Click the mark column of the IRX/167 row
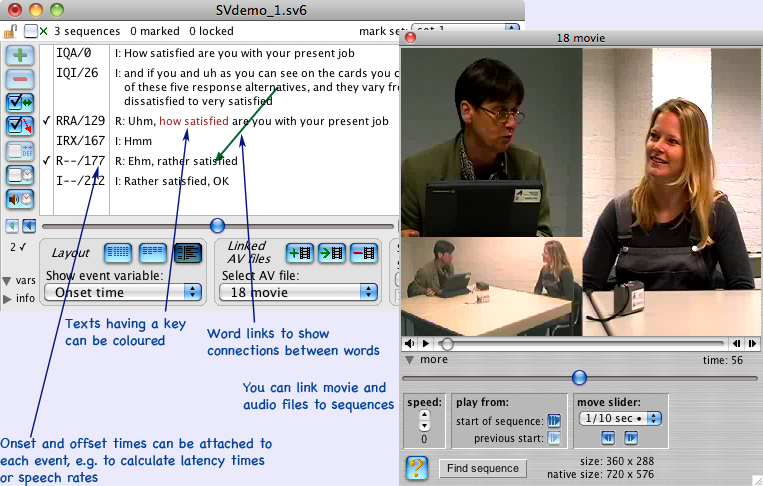This screenshot has width=763, height=486. (46, 141)
